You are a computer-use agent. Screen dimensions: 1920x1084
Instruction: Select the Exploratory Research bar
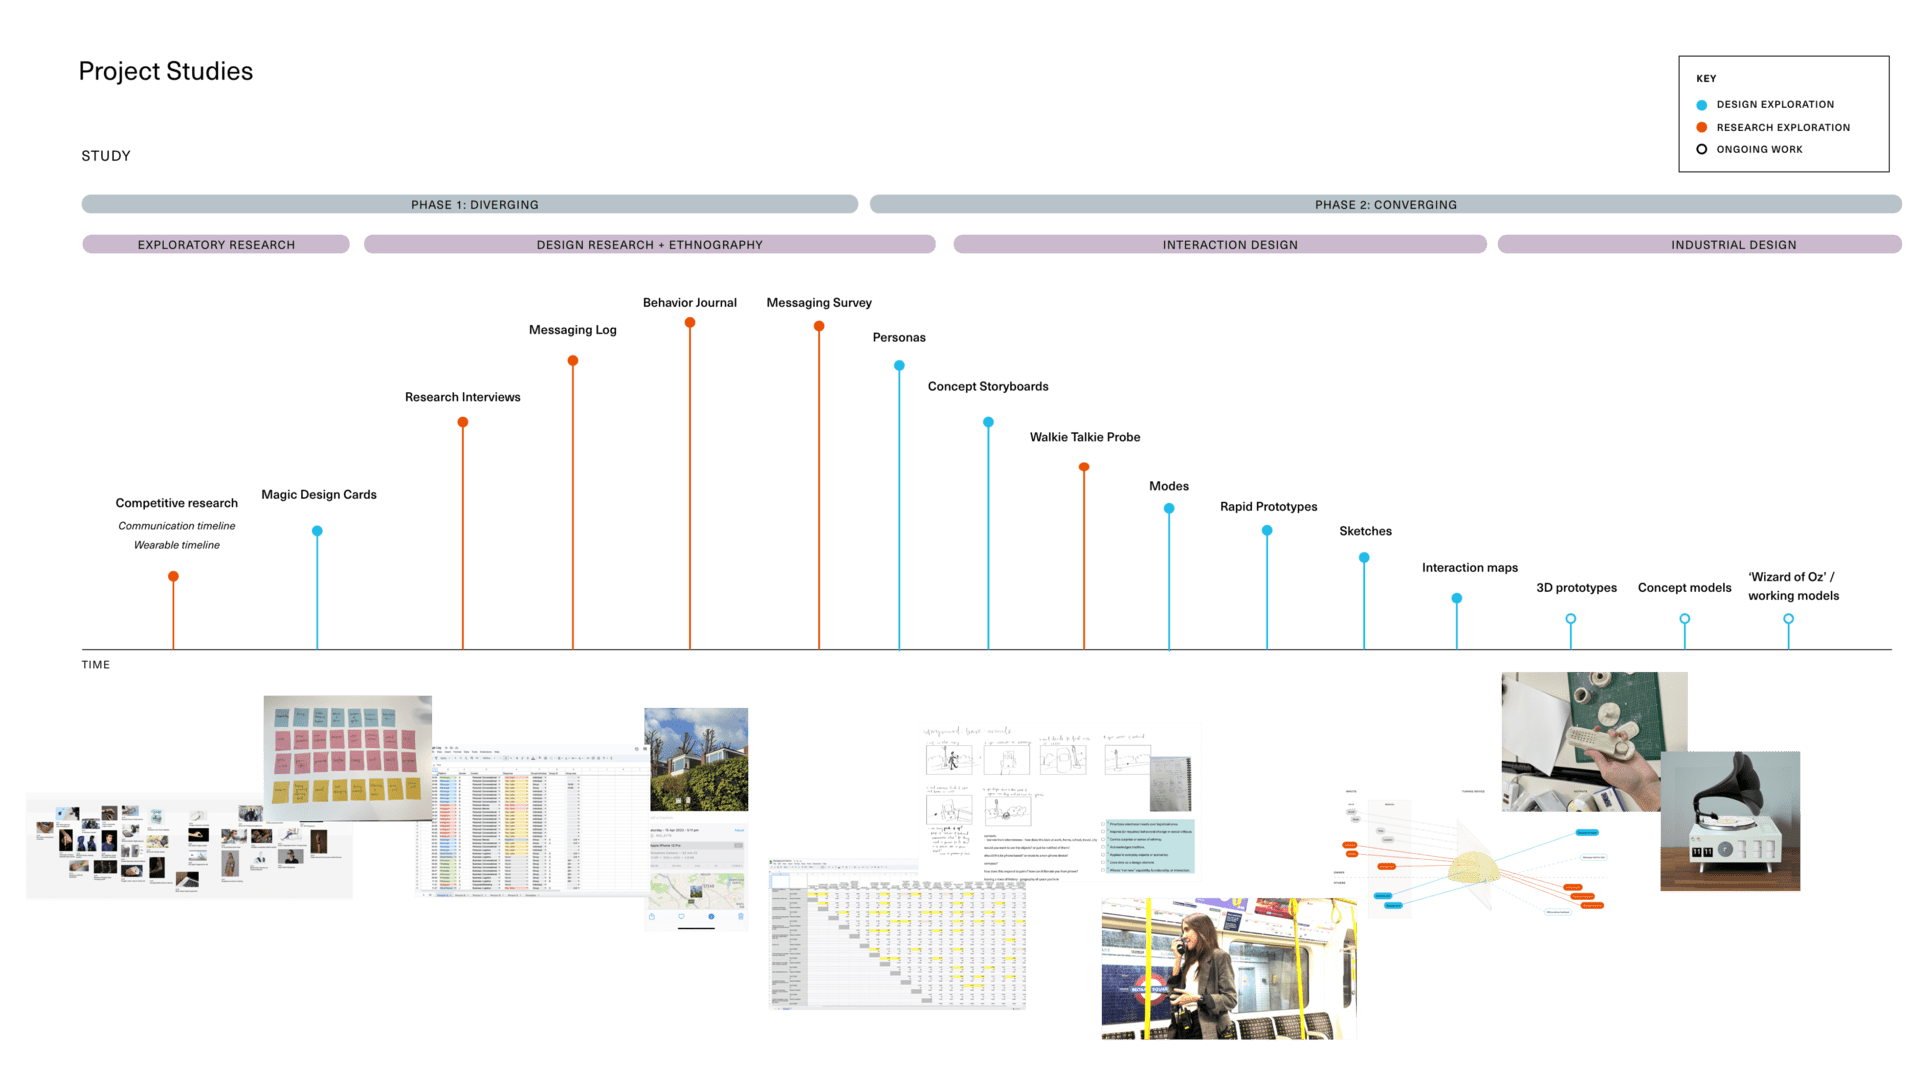216,244
